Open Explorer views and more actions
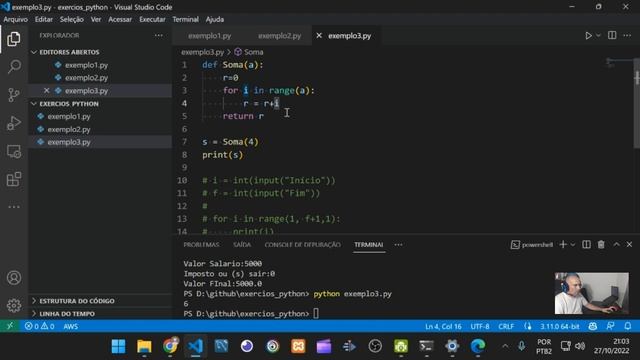The image size is (640, 360). tap(159, 36)
